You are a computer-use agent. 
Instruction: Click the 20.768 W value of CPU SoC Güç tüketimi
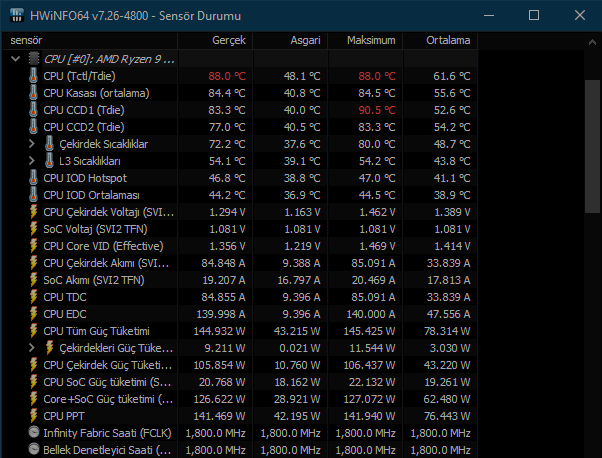click(222, 382)
